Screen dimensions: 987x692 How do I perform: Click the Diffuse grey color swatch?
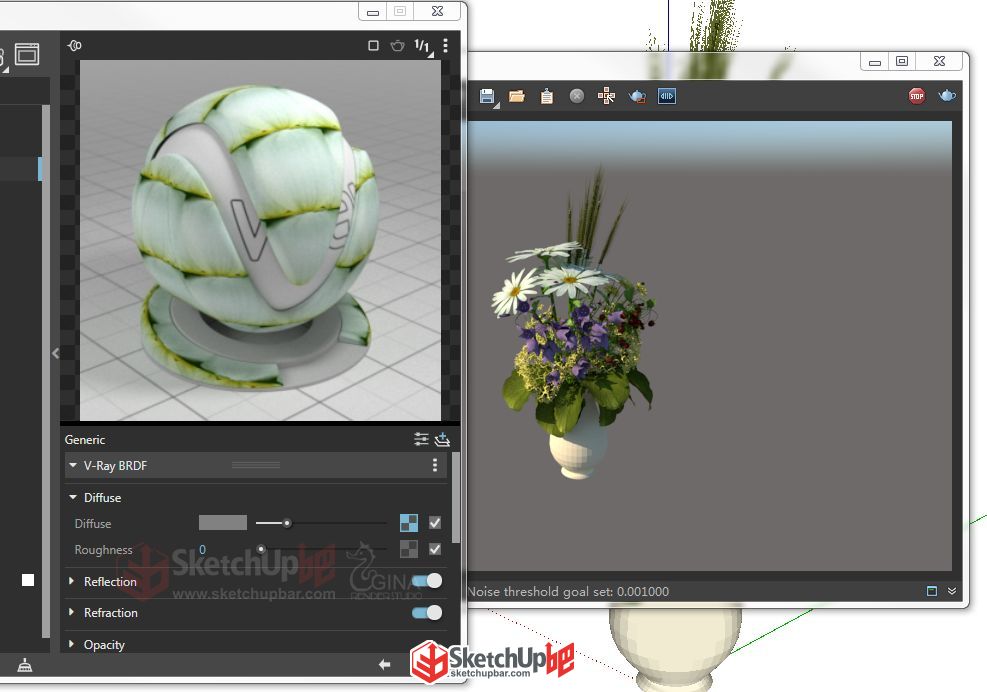point(223,523)
